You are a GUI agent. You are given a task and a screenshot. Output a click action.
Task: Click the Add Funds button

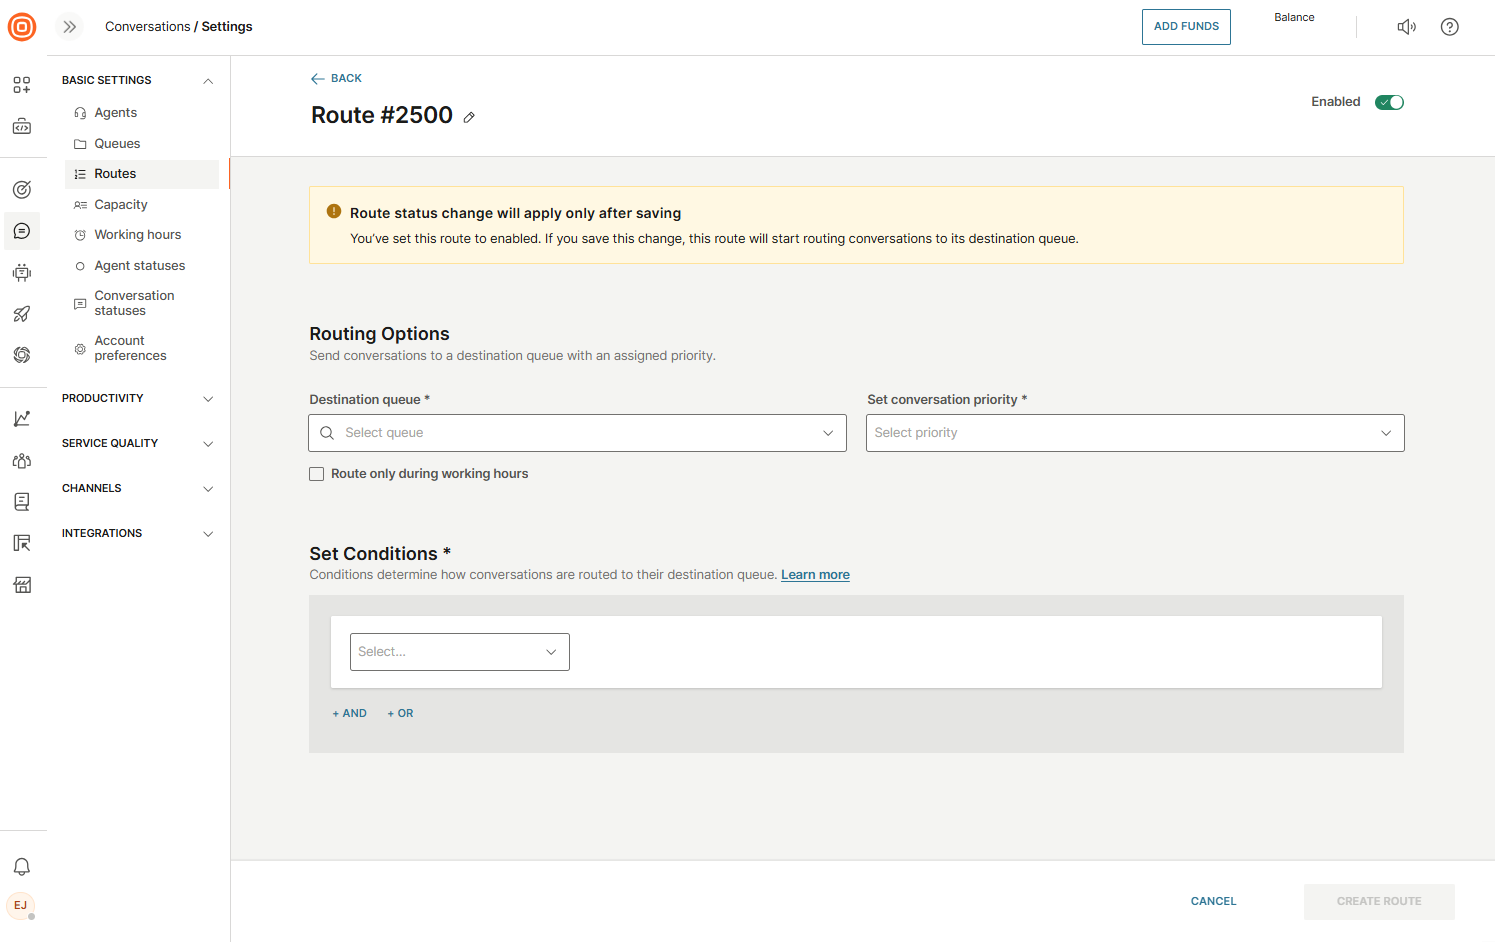(1186, 27)
